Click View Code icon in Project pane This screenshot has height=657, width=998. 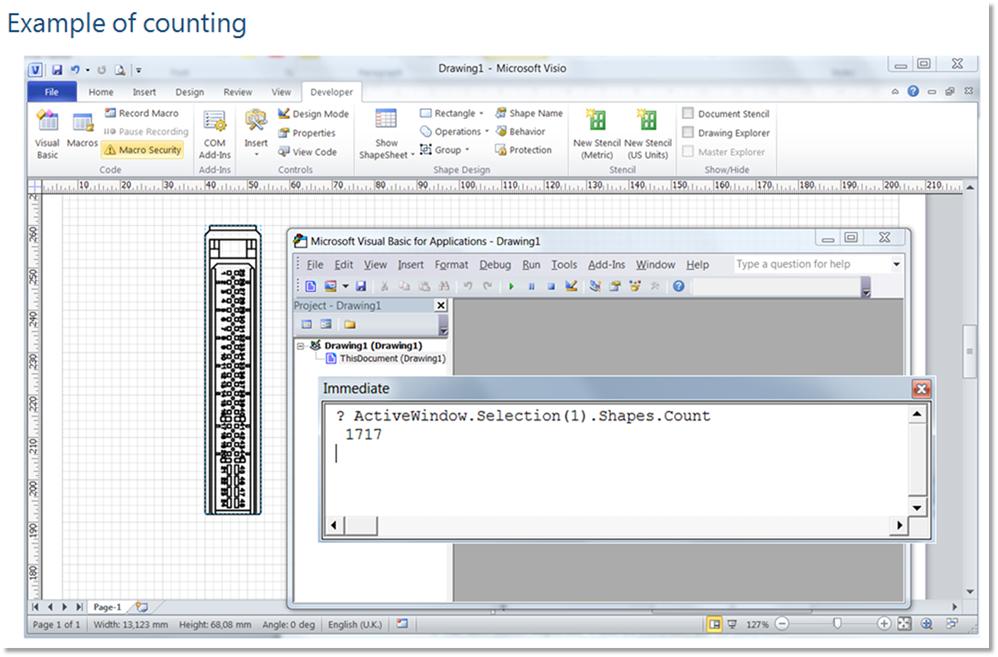[307, 325]
